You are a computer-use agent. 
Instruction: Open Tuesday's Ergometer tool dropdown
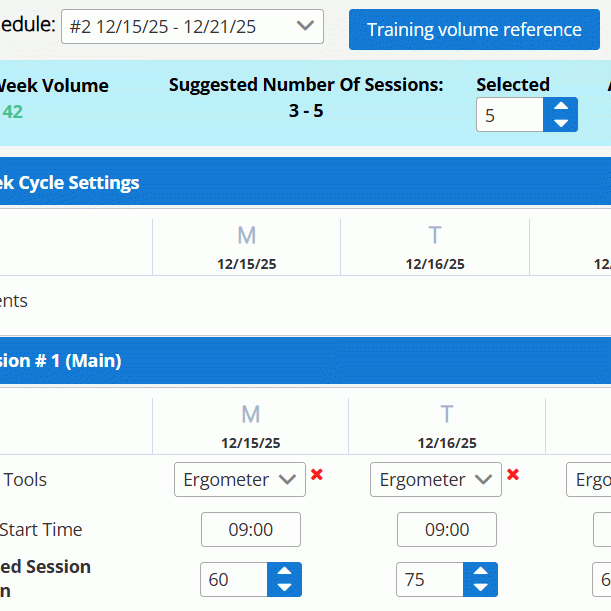pos(436,480)
